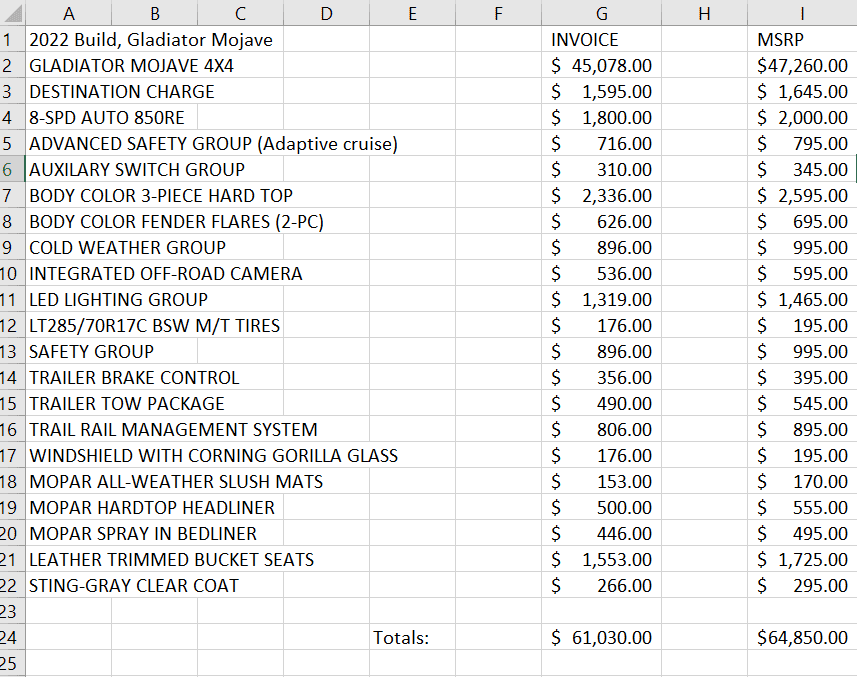Select cell GLADIATOR MOJAVE 4X4

(x=131, y=65)
